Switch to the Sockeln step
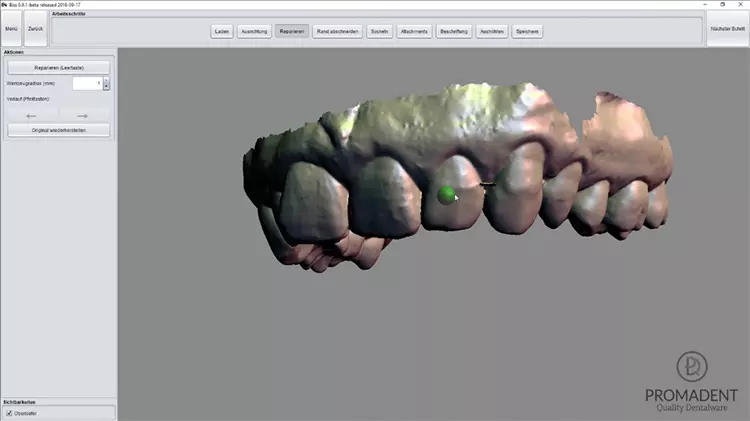 click(379, 32)
